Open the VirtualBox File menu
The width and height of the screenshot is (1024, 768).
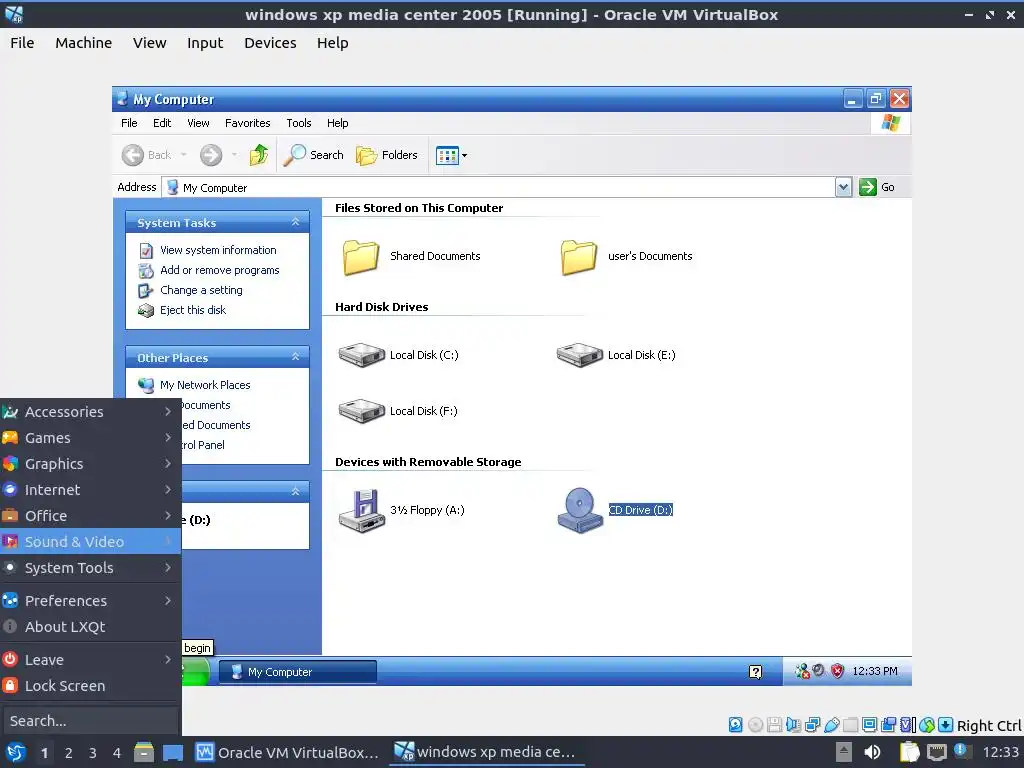22,43
